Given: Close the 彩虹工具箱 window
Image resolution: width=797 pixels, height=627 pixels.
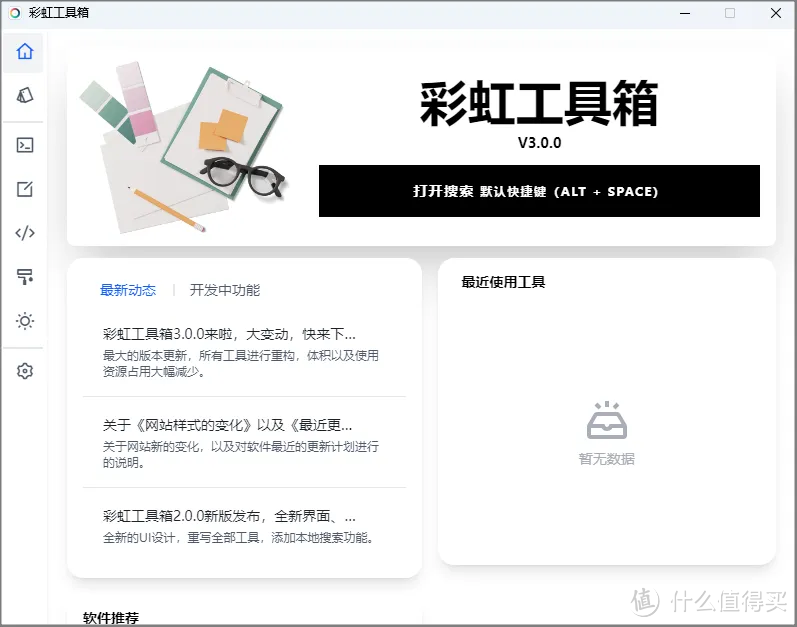Looking at the screenshot, I should point(776,13).
